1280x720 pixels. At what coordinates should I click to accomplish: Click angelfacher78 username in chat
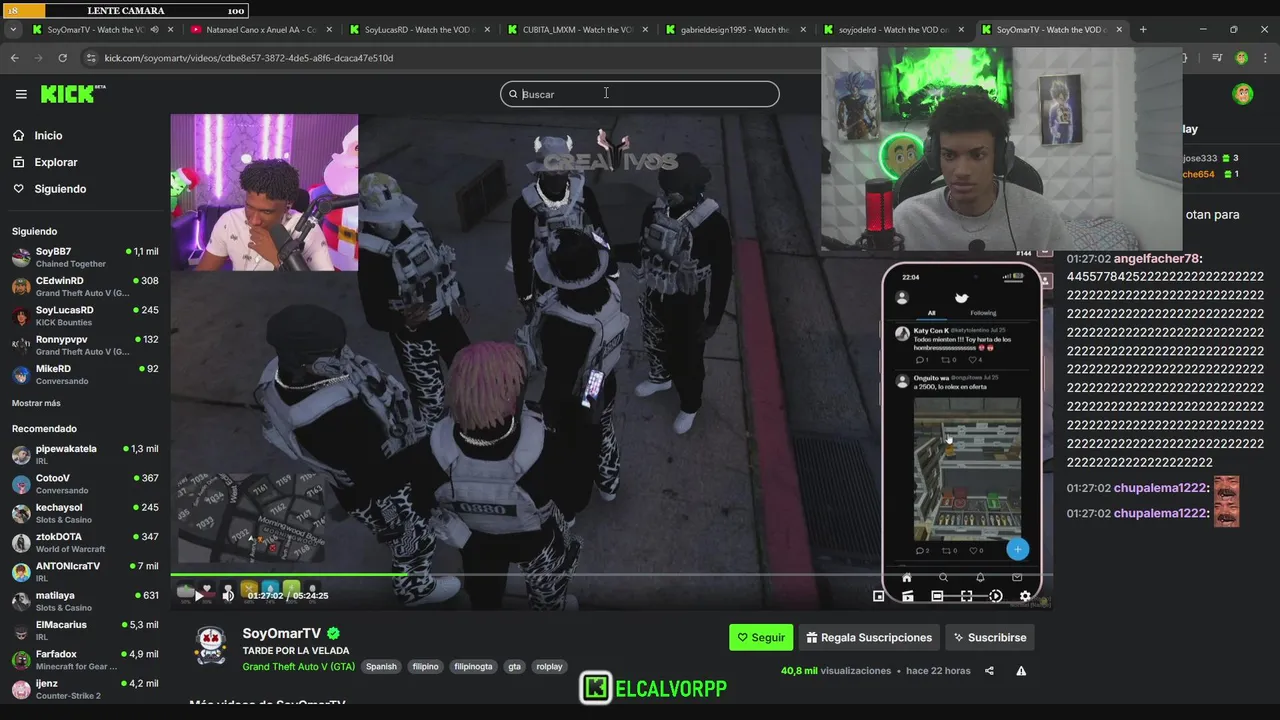coord(1156,259)
